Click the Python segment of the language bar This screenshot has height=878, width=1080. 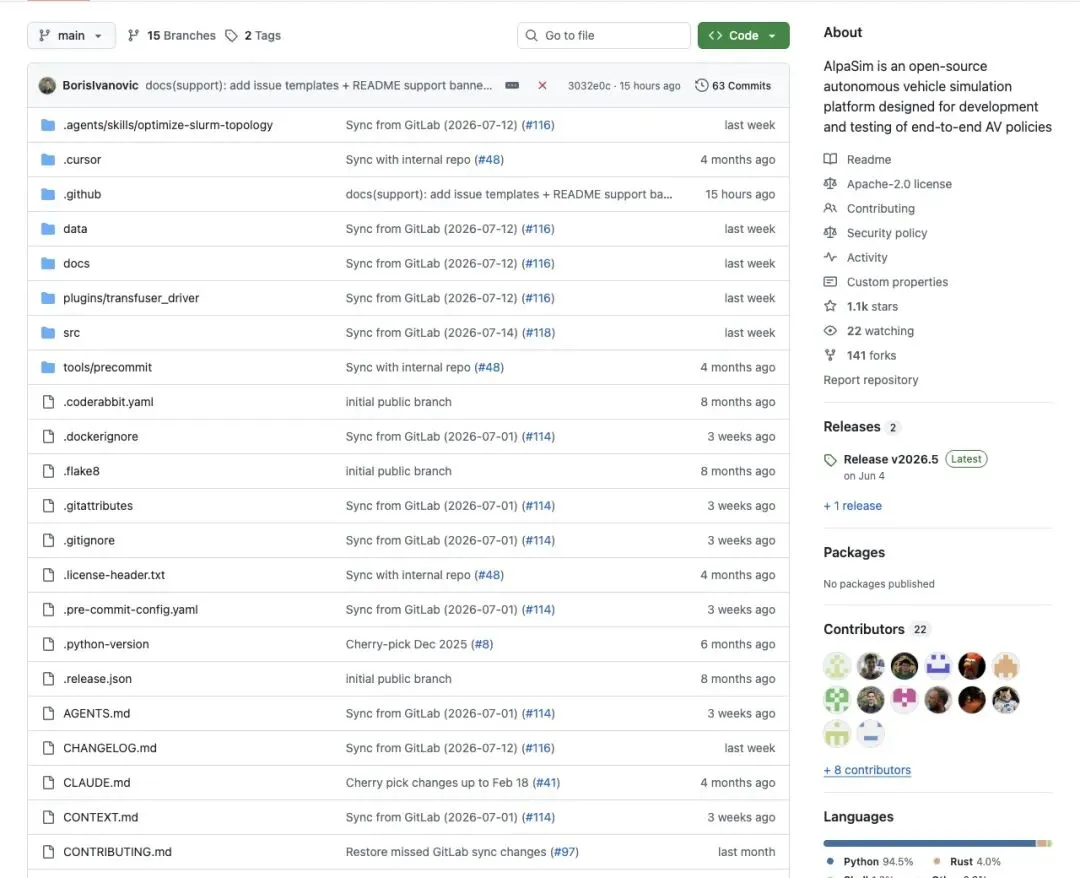pyautogui.click(x=929, y=843)
